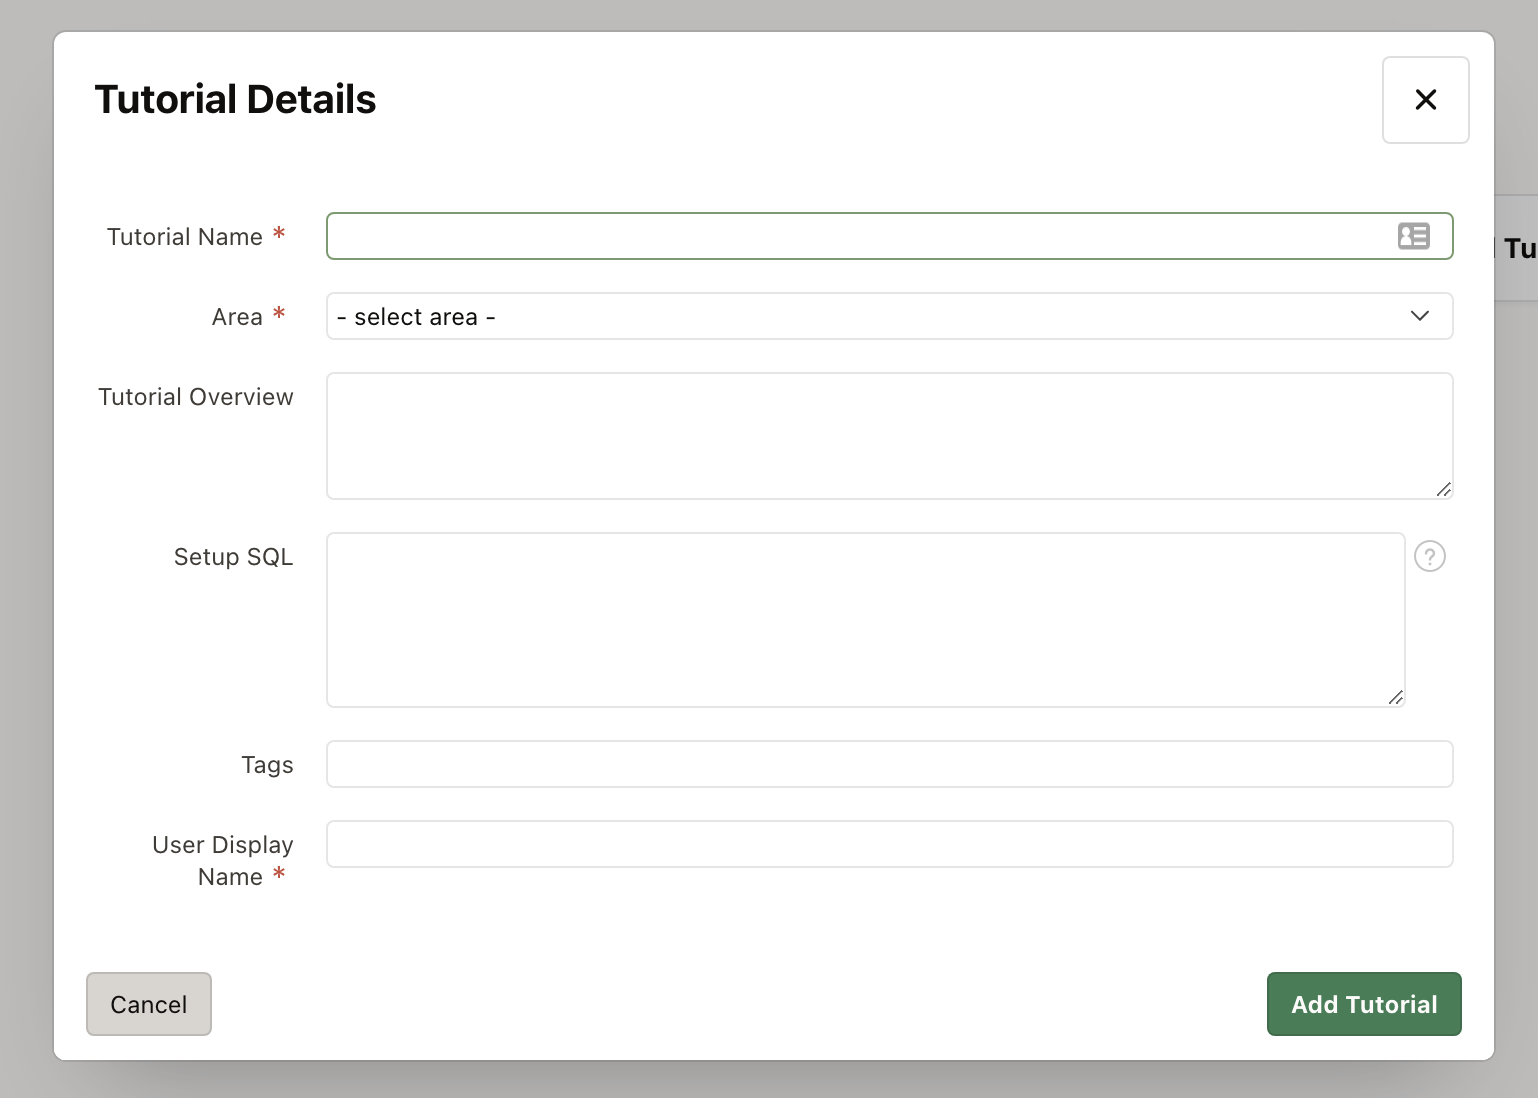This screenshot has height=1098, width=1538.
Task: Click the Setup SQL resize handle
Action: pyautogui.click(x=1395, y=697)
